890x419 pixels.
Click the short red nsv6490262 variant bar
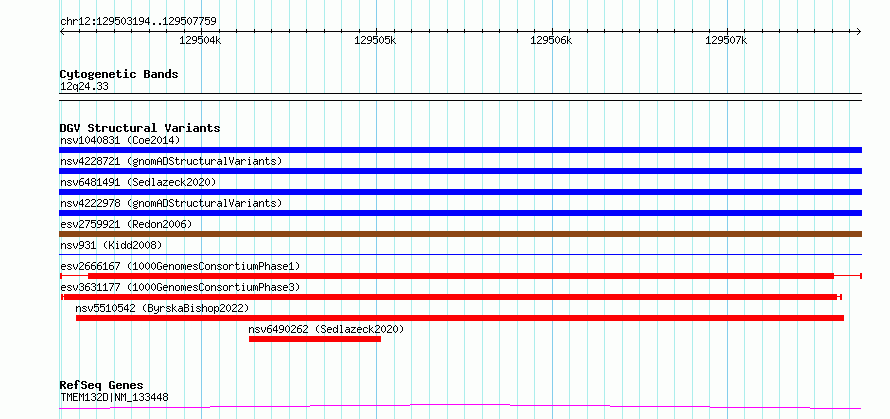point(315,339)
